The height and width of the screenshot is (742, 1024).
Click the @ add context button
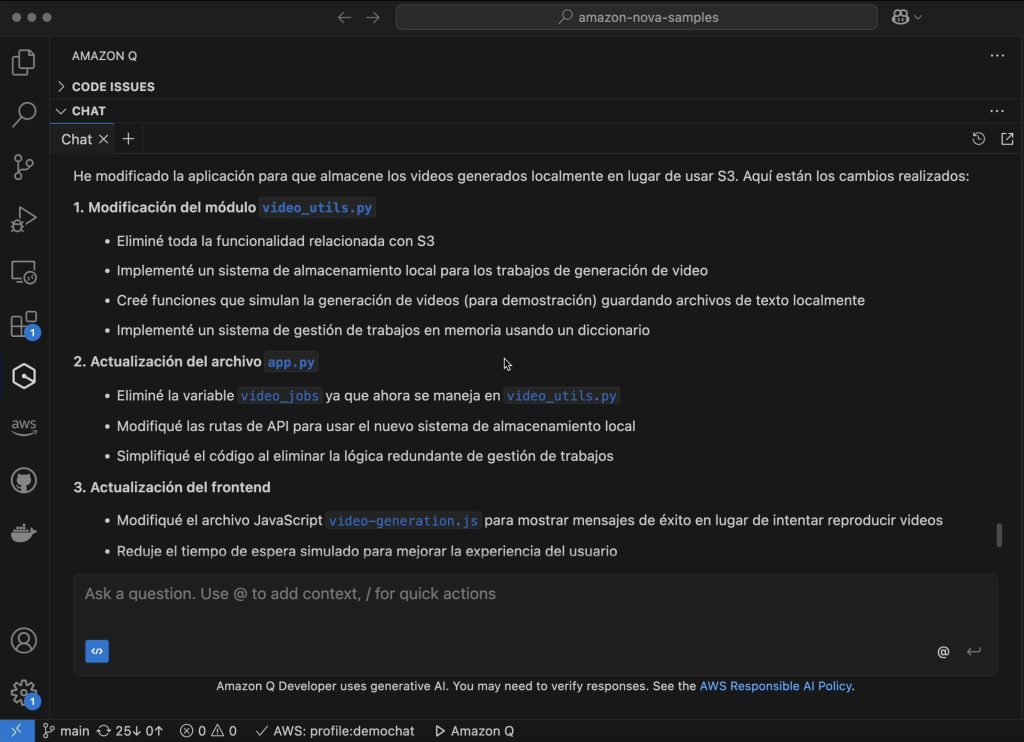pyautogui.click(x=943, y=652)
